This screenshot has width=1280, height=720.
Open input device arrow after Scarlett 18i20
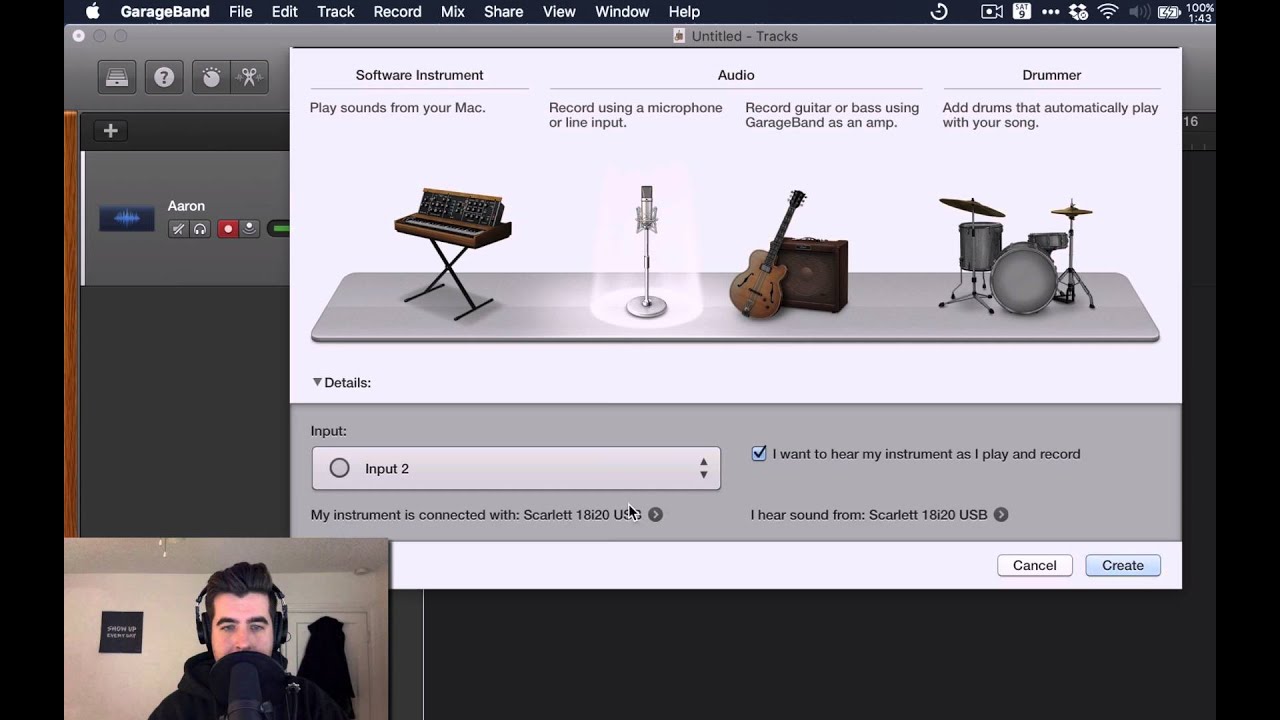point(655,514)
